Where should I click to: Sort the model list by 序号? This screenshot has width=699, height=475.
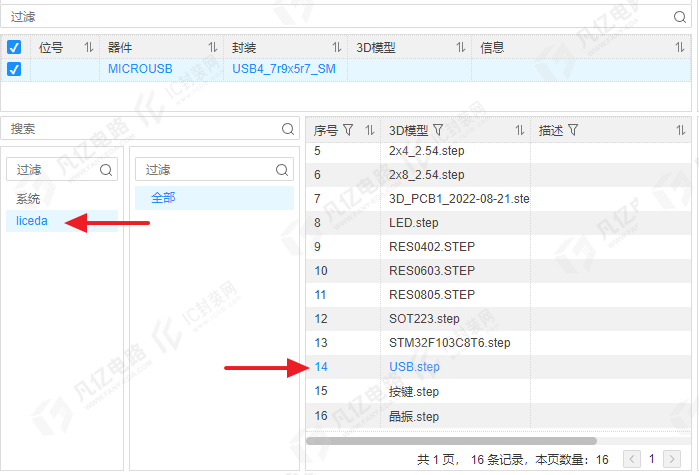pyautogui.click(x=370, y=130)
